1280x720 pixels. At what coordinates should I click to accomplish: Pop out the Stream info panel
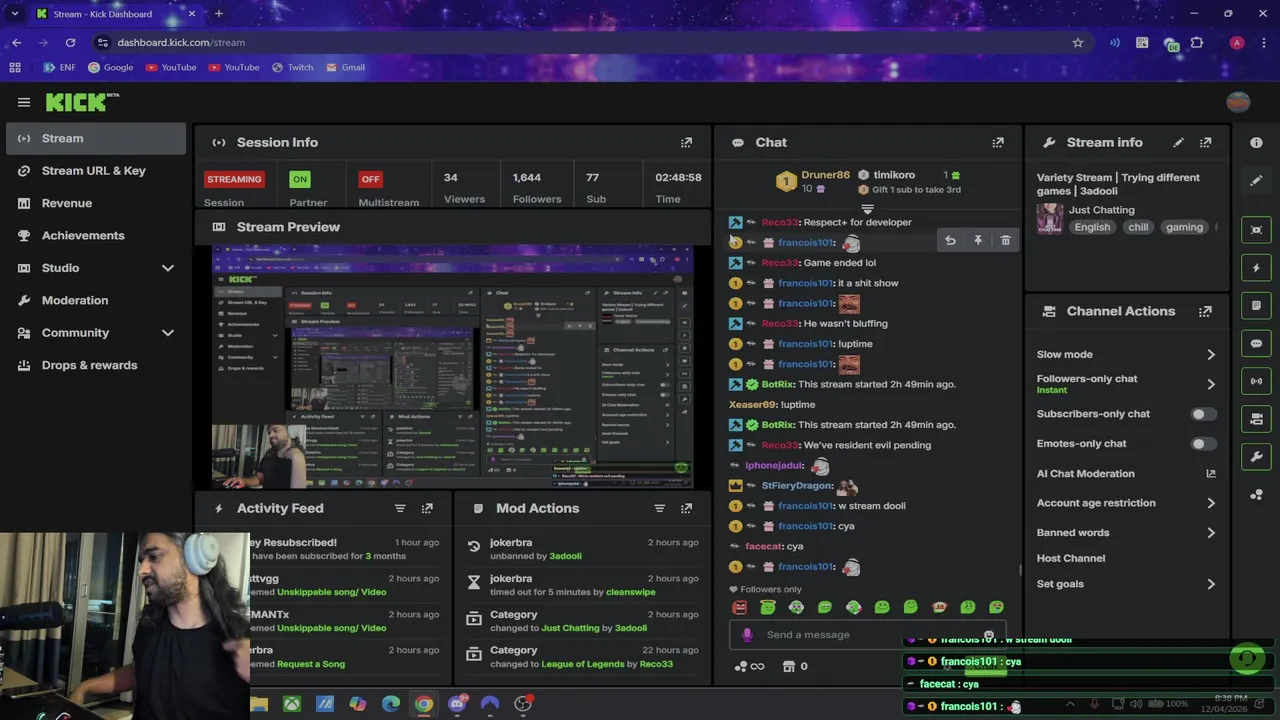point(1205,143)
